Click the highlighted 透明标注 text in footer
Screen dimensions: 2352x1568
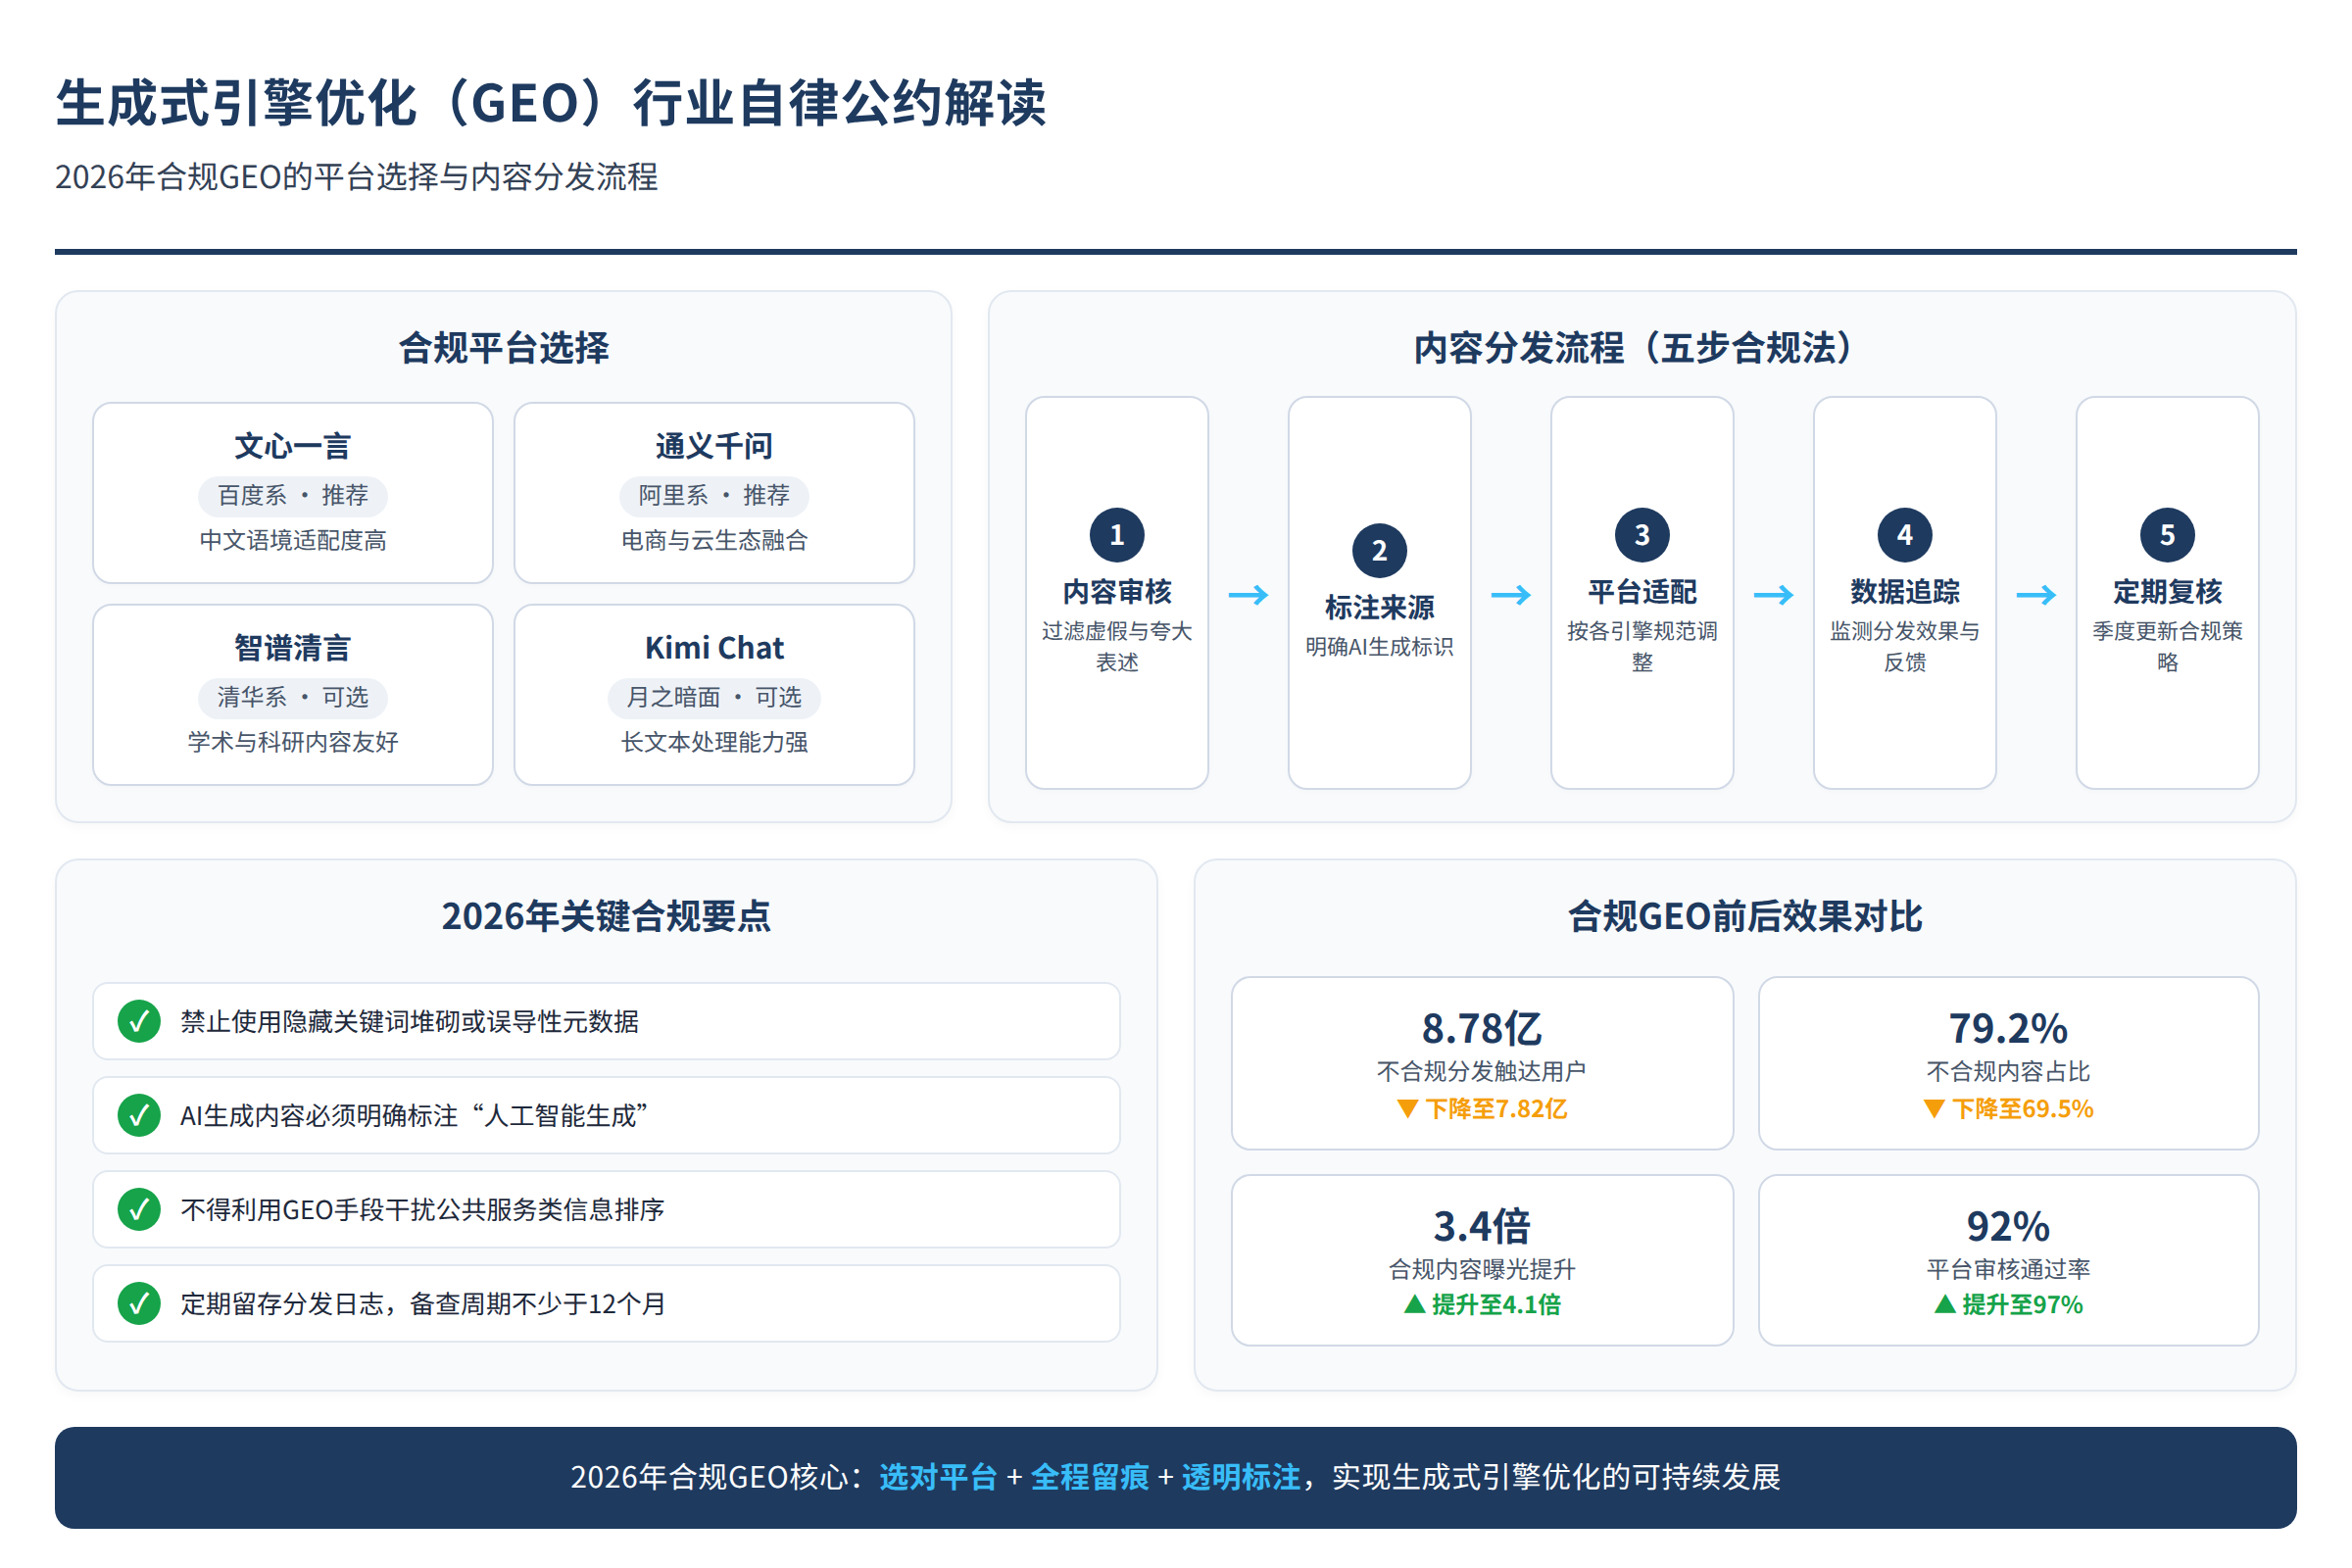pyautogui.click(x=1241, y=1477)
